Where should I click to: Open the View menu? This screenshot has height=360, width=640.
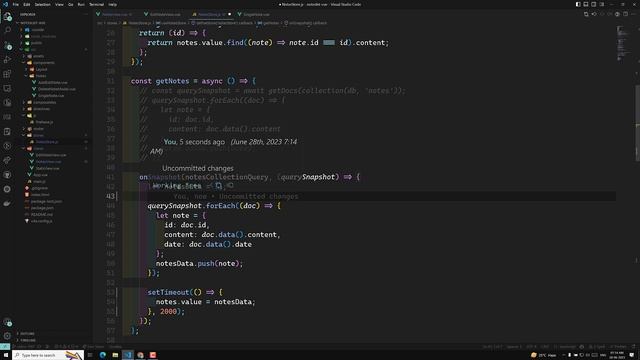tap(59, 4)
